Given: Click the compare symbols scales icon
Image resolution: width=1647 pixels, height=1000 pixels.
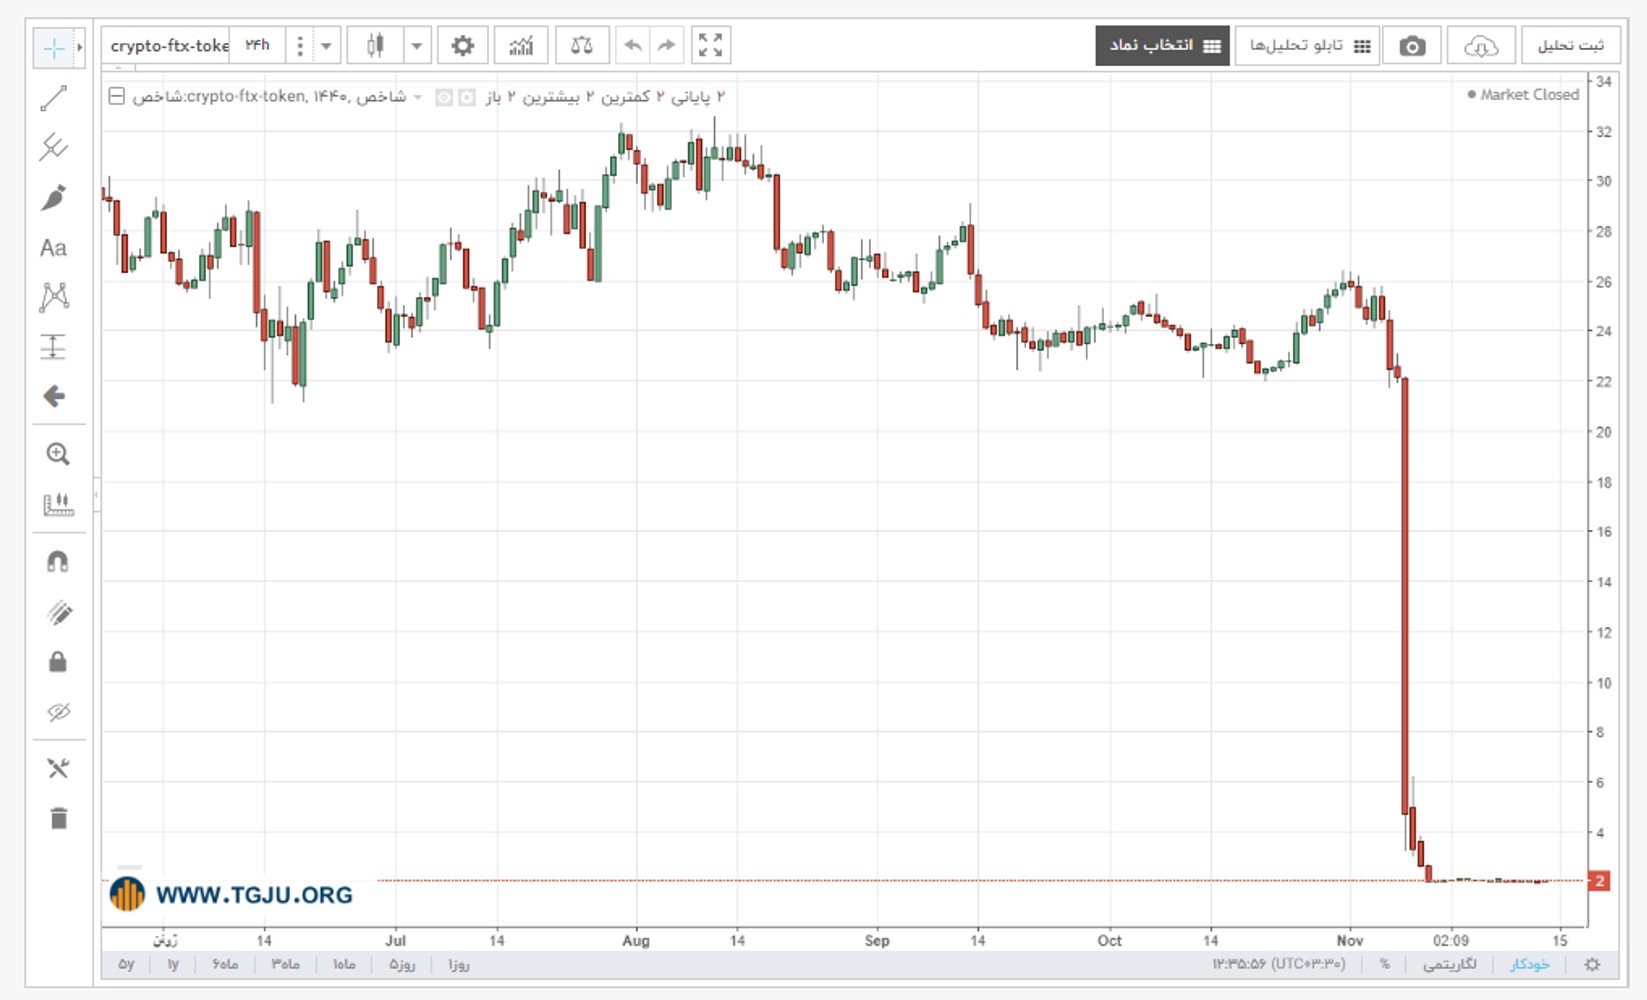Looking at the screenshot, I should pyautogui.click(x=581, y=46).
